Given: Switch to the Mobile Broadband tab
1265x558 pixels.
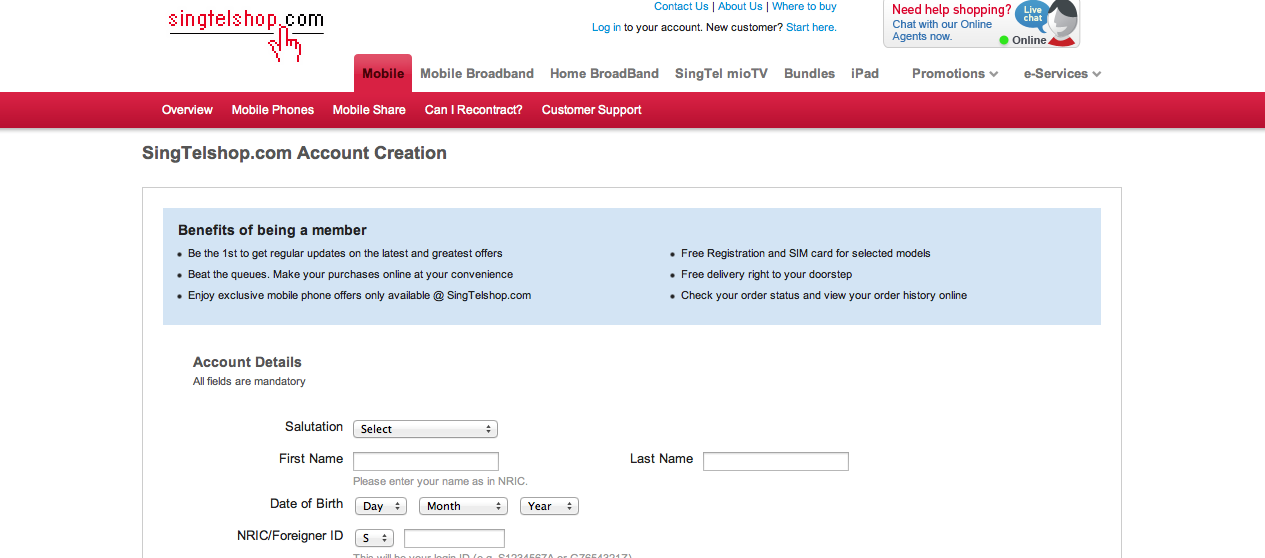Looking at the screenshot, I should click(477, 73).
